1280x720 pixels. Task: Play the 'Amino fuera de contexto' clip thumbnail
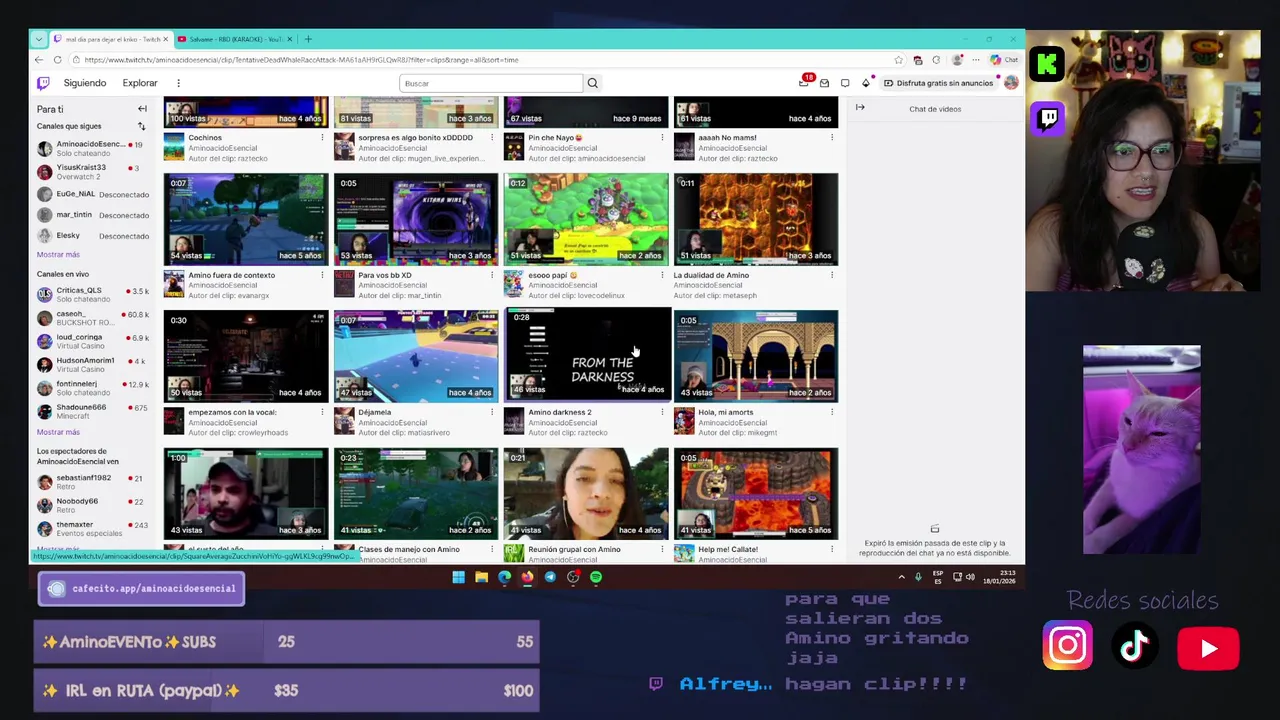[246, 219]
